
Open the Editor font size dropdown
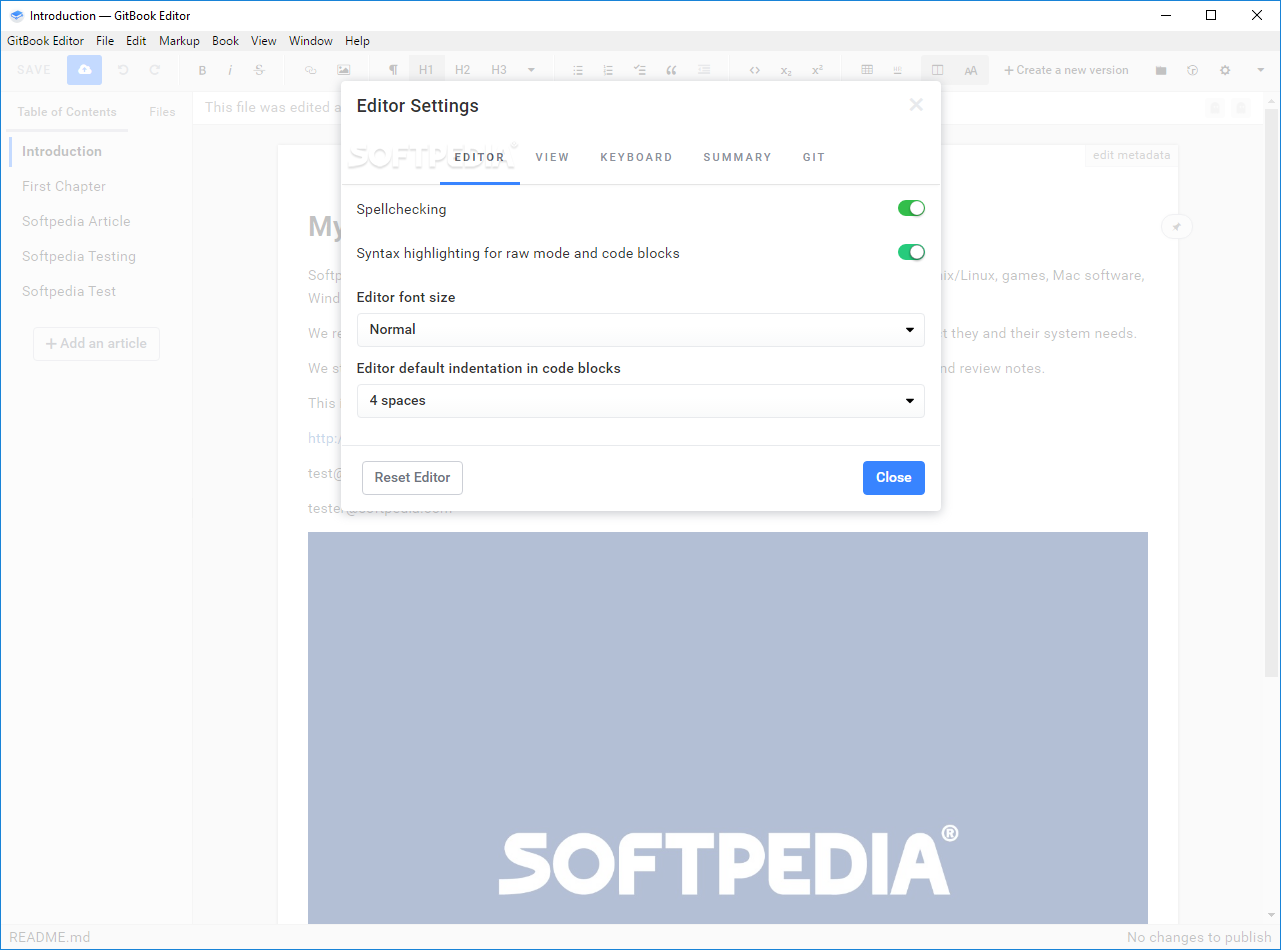[641, 330]
